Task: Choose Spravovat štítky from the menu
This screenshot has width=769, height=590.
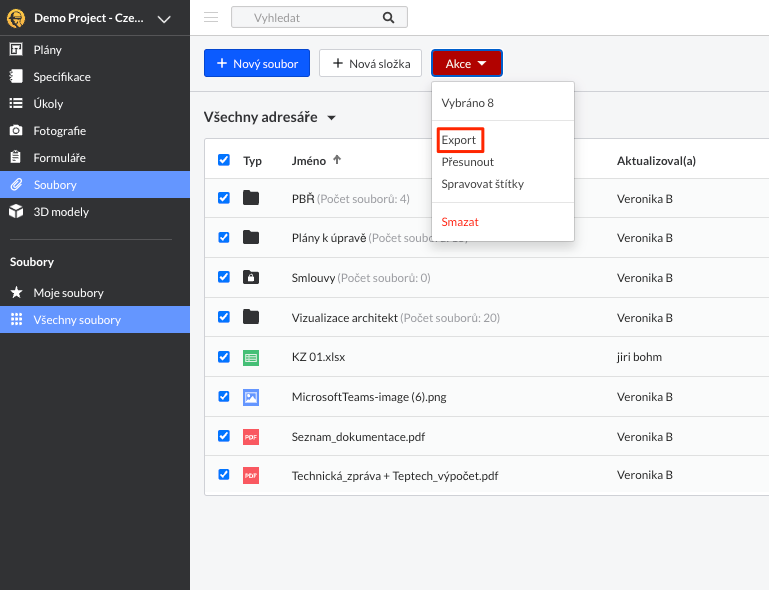Action: click(x=483, y=184)
